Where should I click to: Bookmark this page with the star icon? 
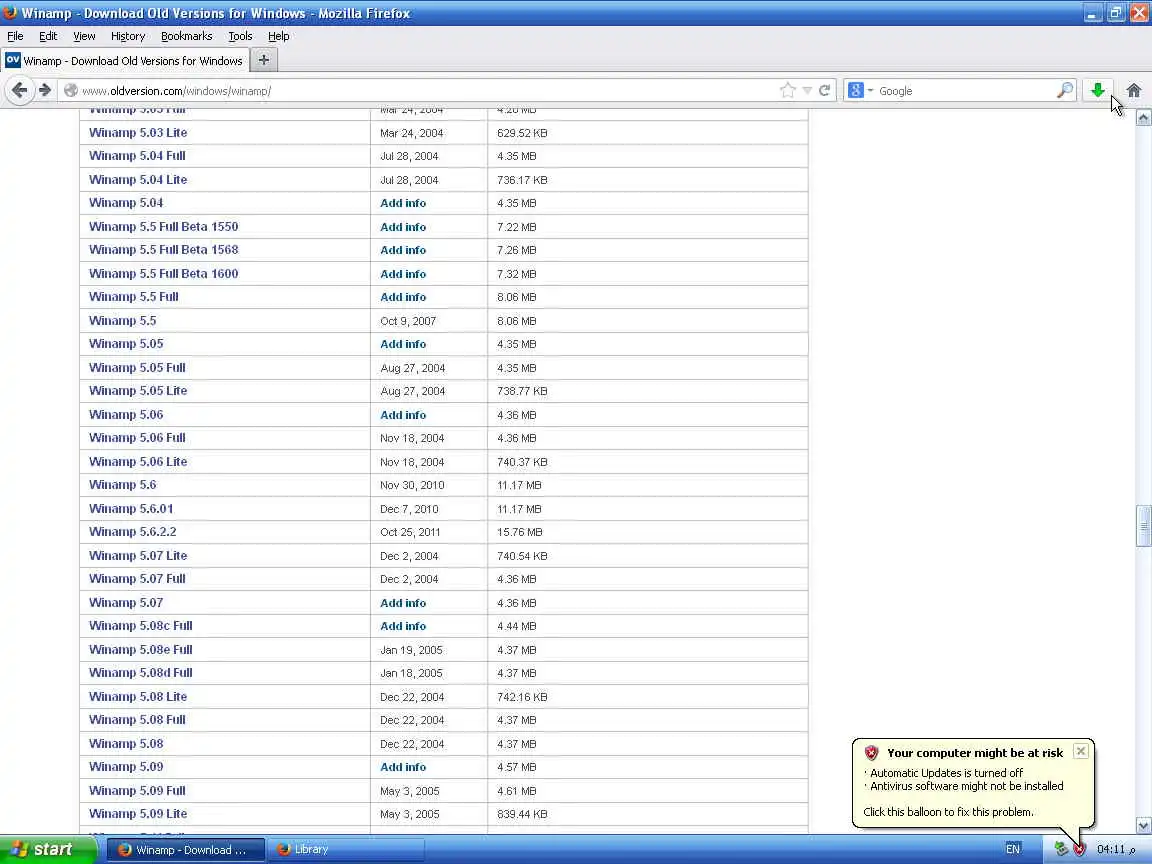click(x=788, y=90)
